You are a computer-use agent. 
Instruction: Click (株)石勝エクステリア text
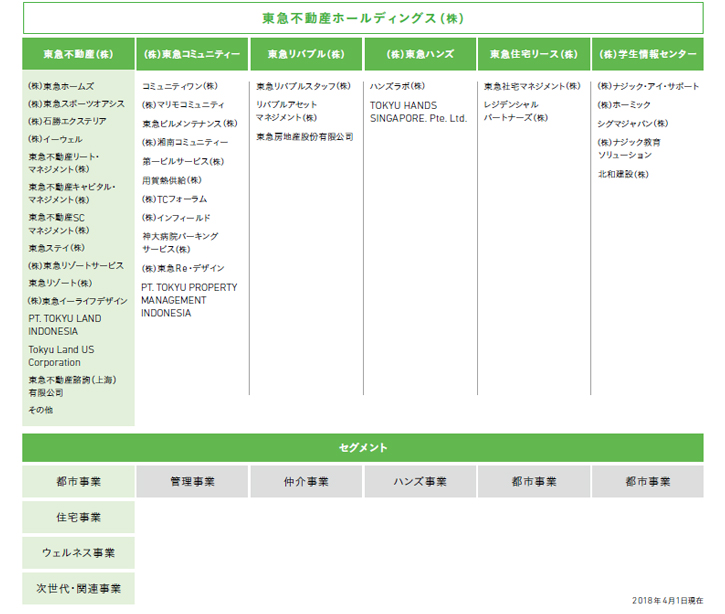(x=67, y=121)
